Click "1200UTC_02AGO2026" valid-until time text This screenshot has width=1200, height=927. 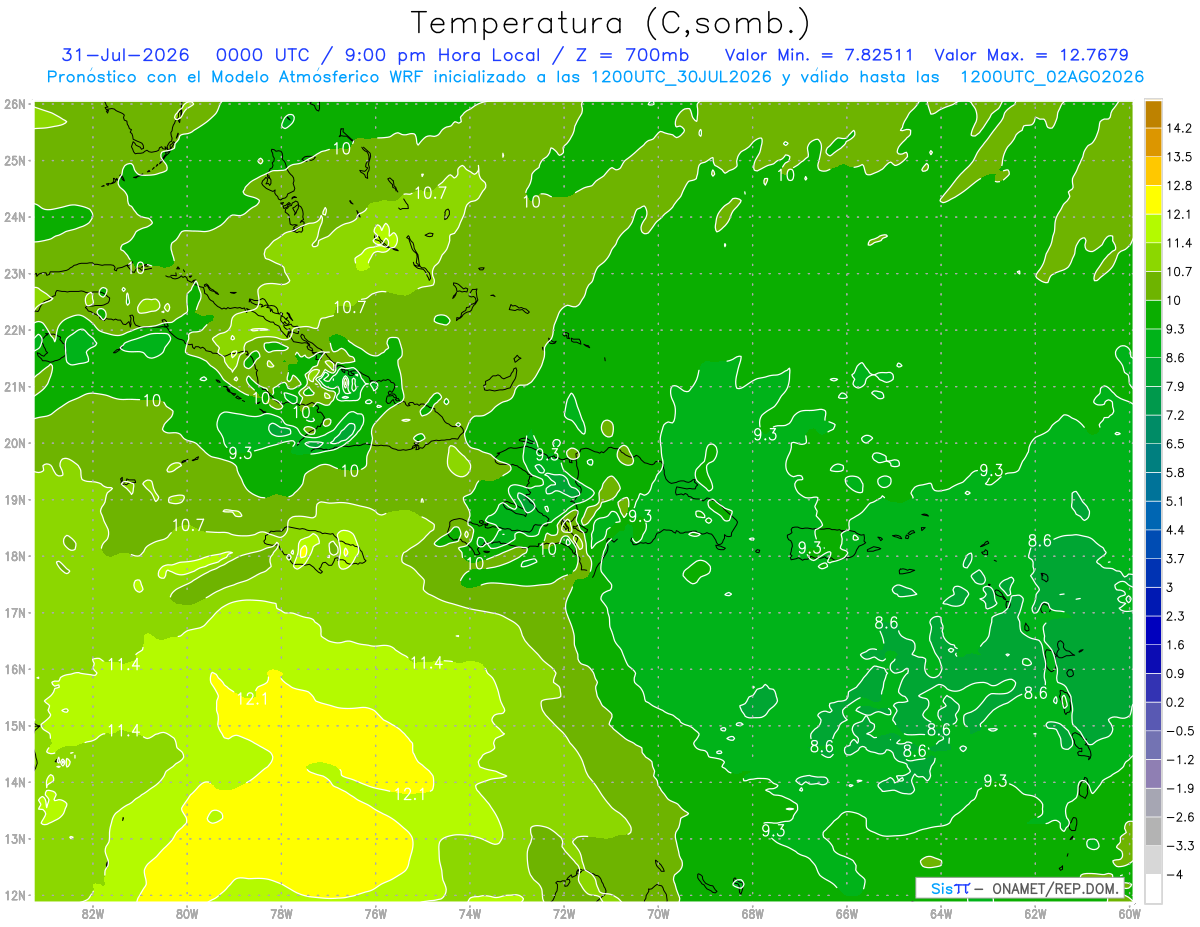coord(1052,77)
